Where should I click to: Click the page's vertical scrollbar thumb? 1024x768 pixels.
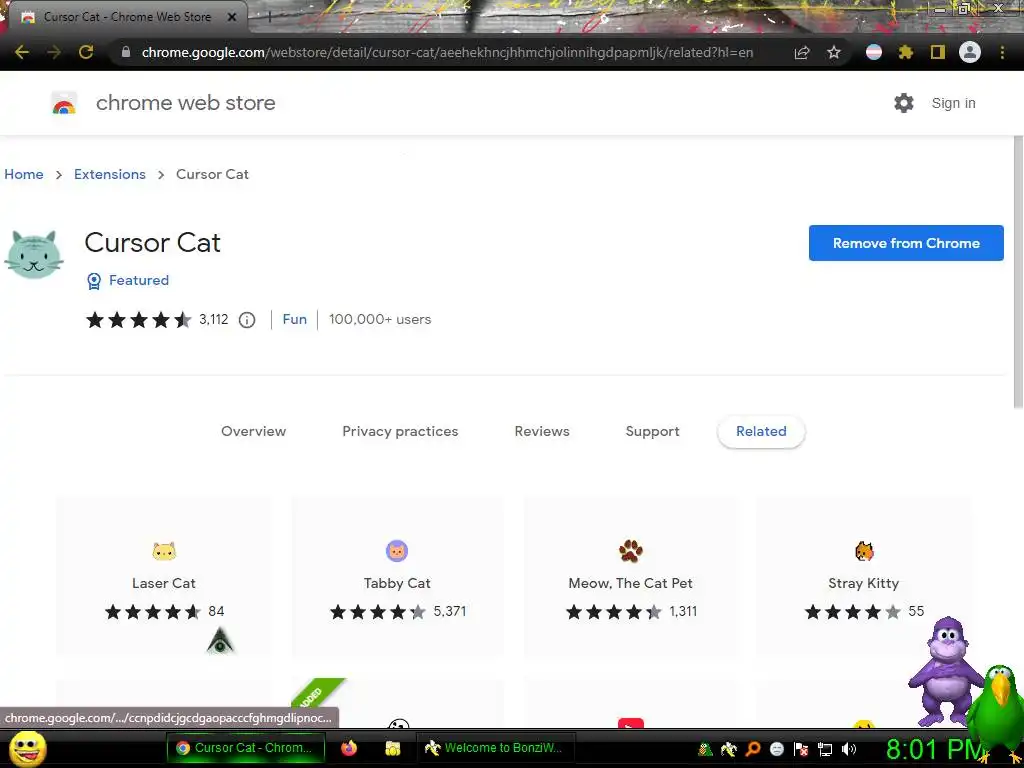click(x=1017, y=272)
